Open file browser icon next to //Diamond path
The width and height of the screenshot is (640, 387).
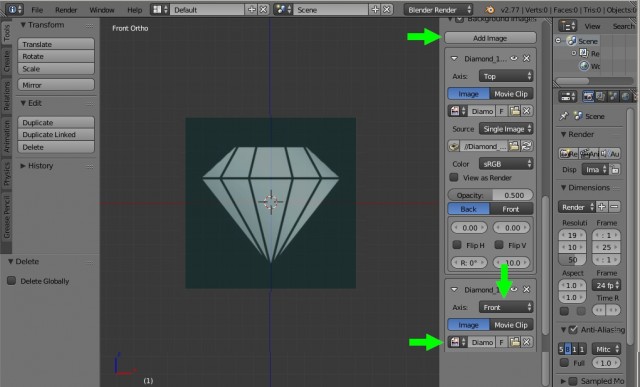tap(514, 146)
